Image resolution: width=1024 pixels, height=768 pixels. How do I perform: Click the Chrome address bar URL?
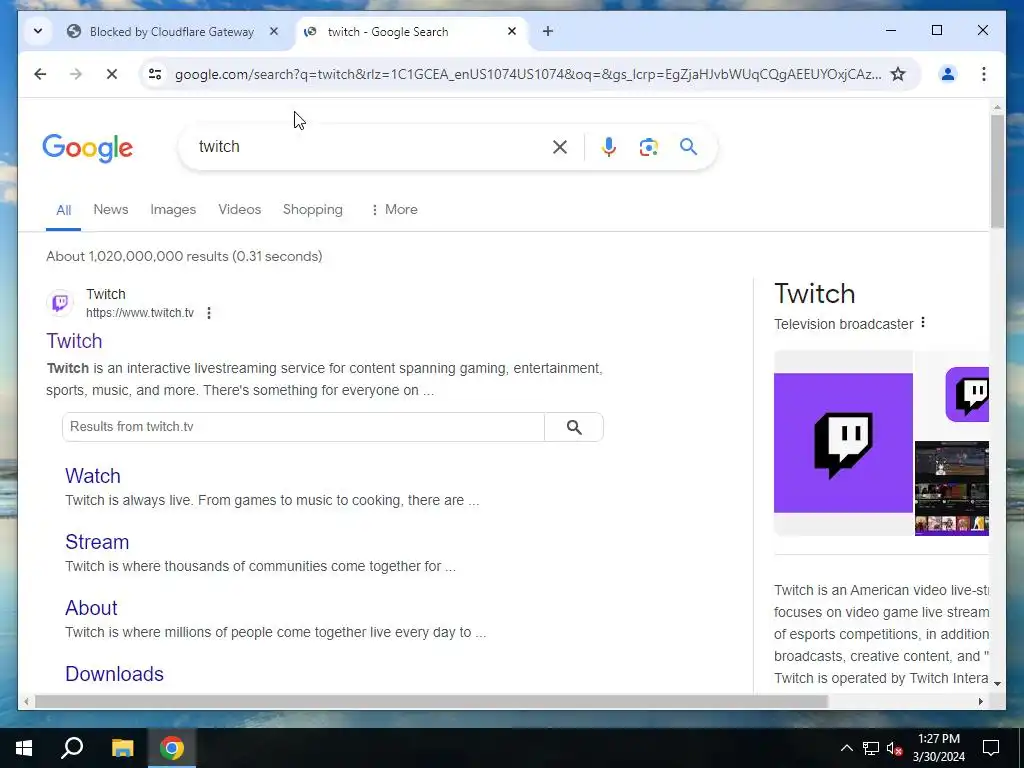pyautogui.click(x=528, y=74)
